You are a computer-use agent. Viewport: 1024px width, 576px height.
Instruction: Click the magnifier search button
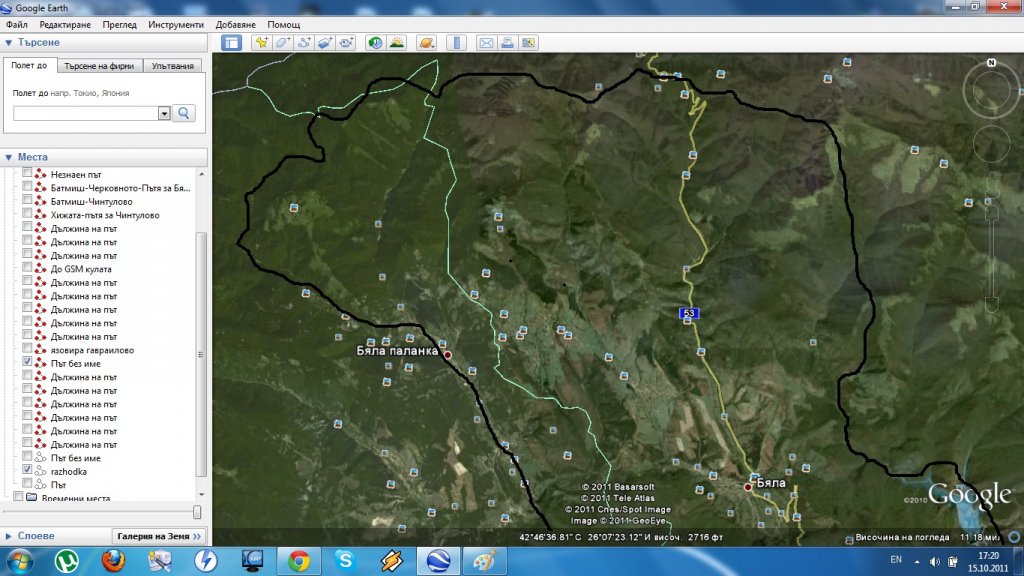tap(184, 114)
